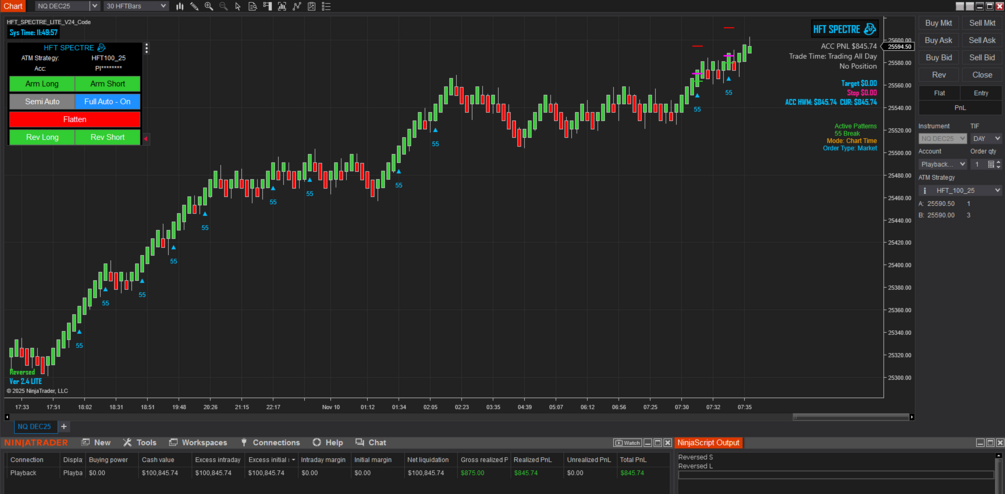
Task: Open the NQ DEC25 instrument selector in toolbar
Action: click(67, 6)
